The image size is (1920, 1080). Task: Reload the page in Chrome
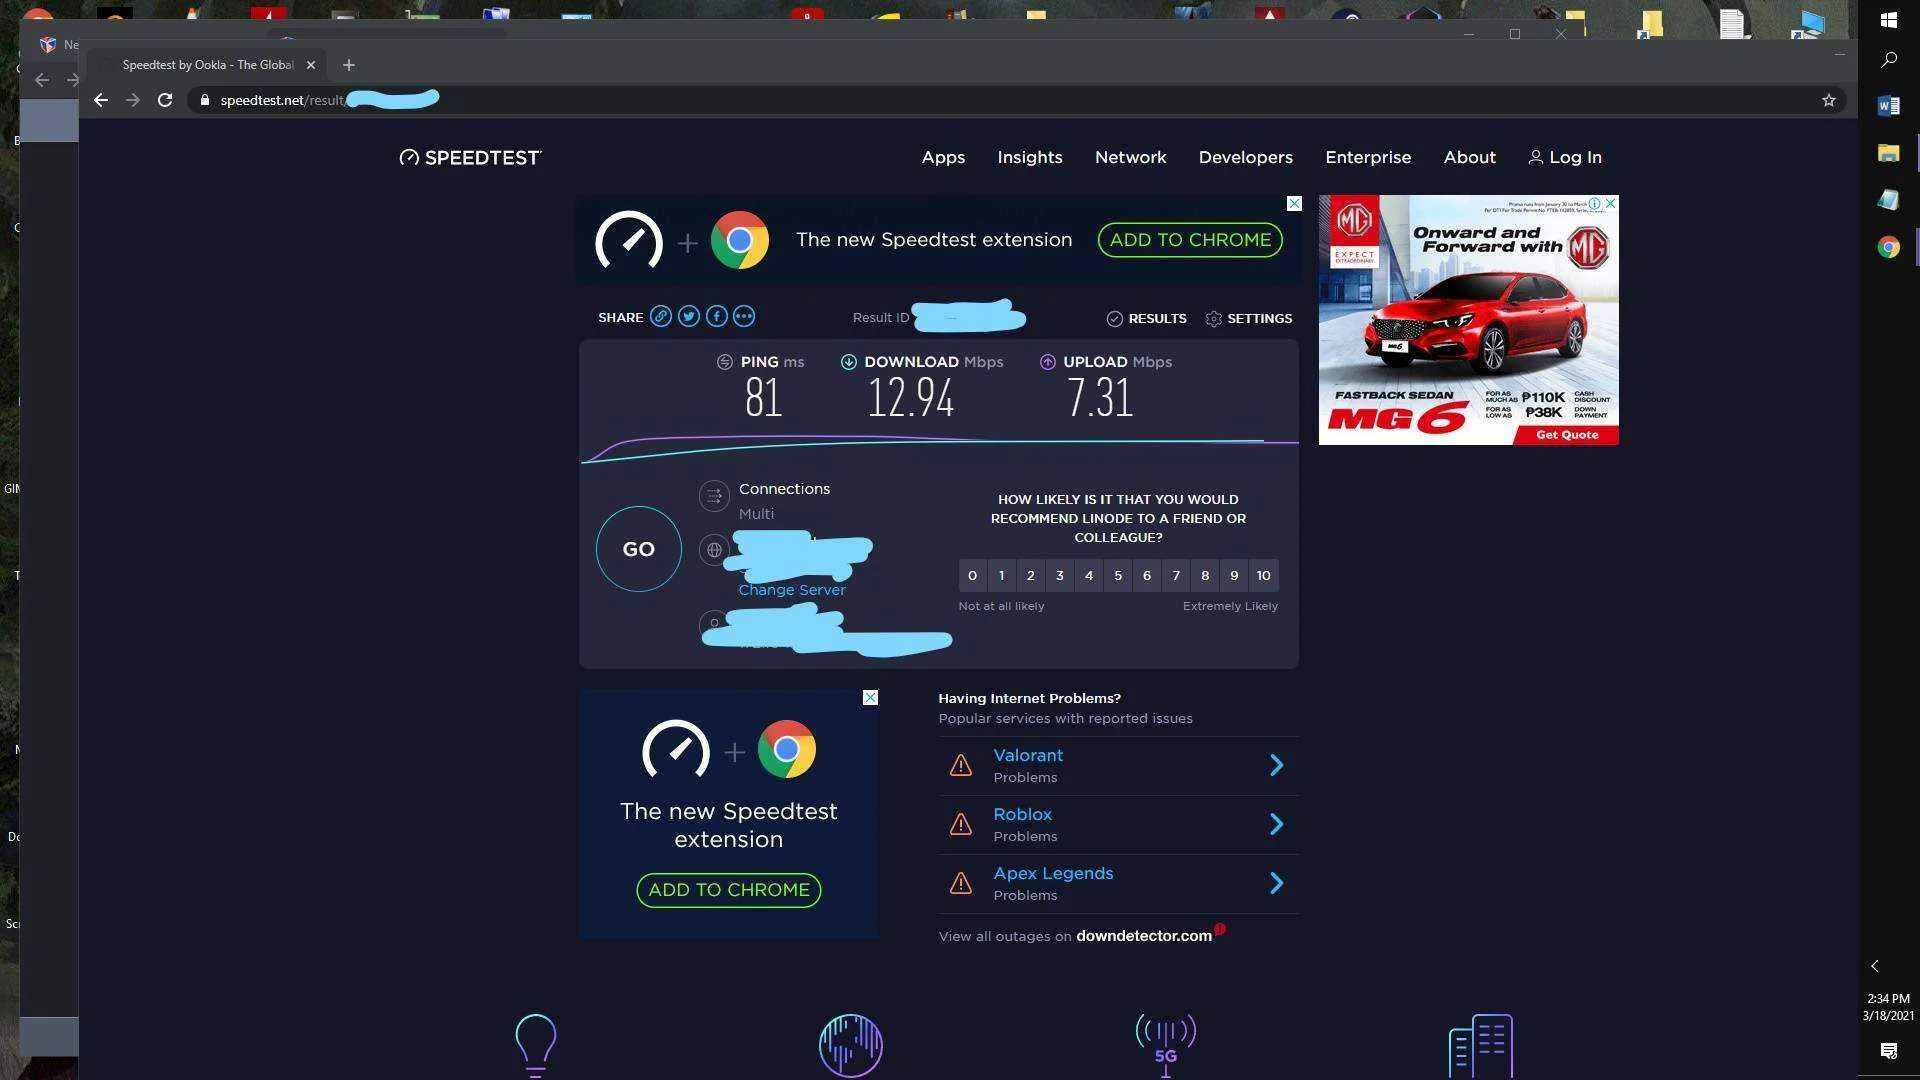click(x=165, y=100)
